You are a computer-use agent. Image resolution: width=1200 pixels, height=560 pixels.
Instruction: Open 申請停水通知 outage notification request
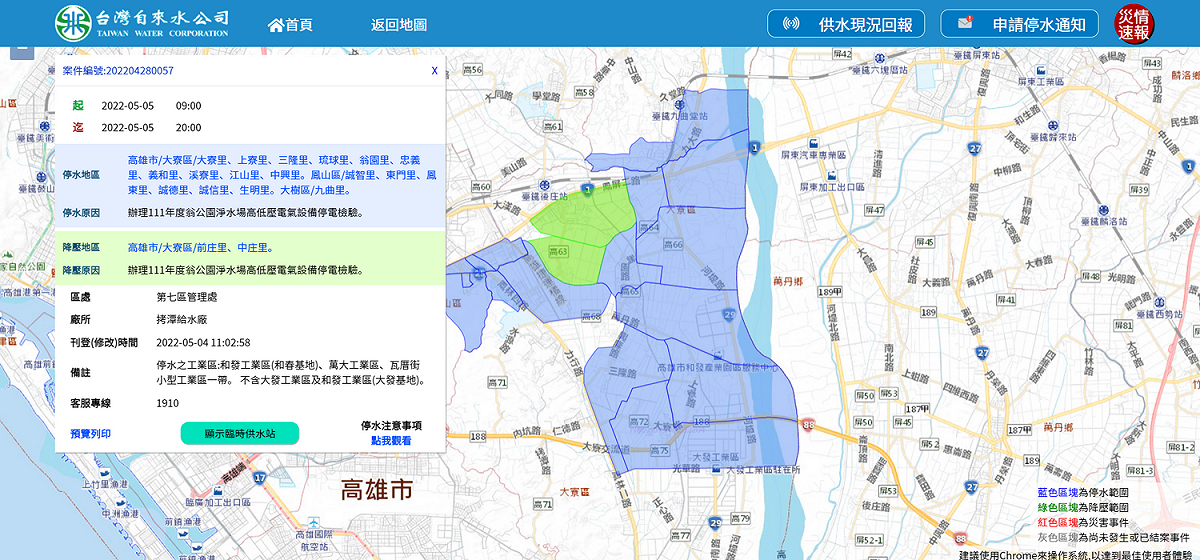pyautogui.click(x=1019, y=24)
